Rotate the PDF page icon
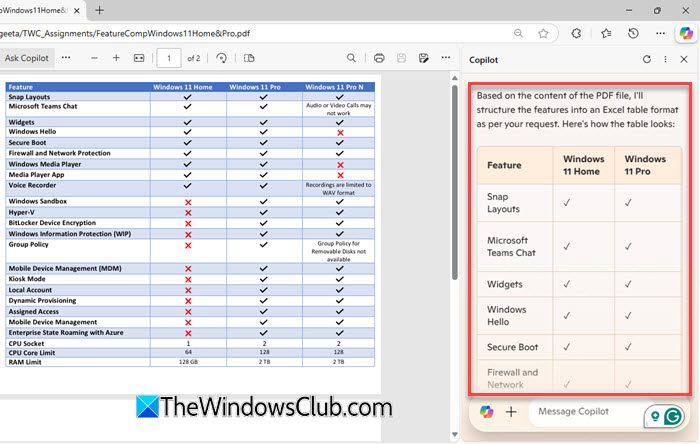This screenshot has width=700, height=444. (x=221, y=58)
